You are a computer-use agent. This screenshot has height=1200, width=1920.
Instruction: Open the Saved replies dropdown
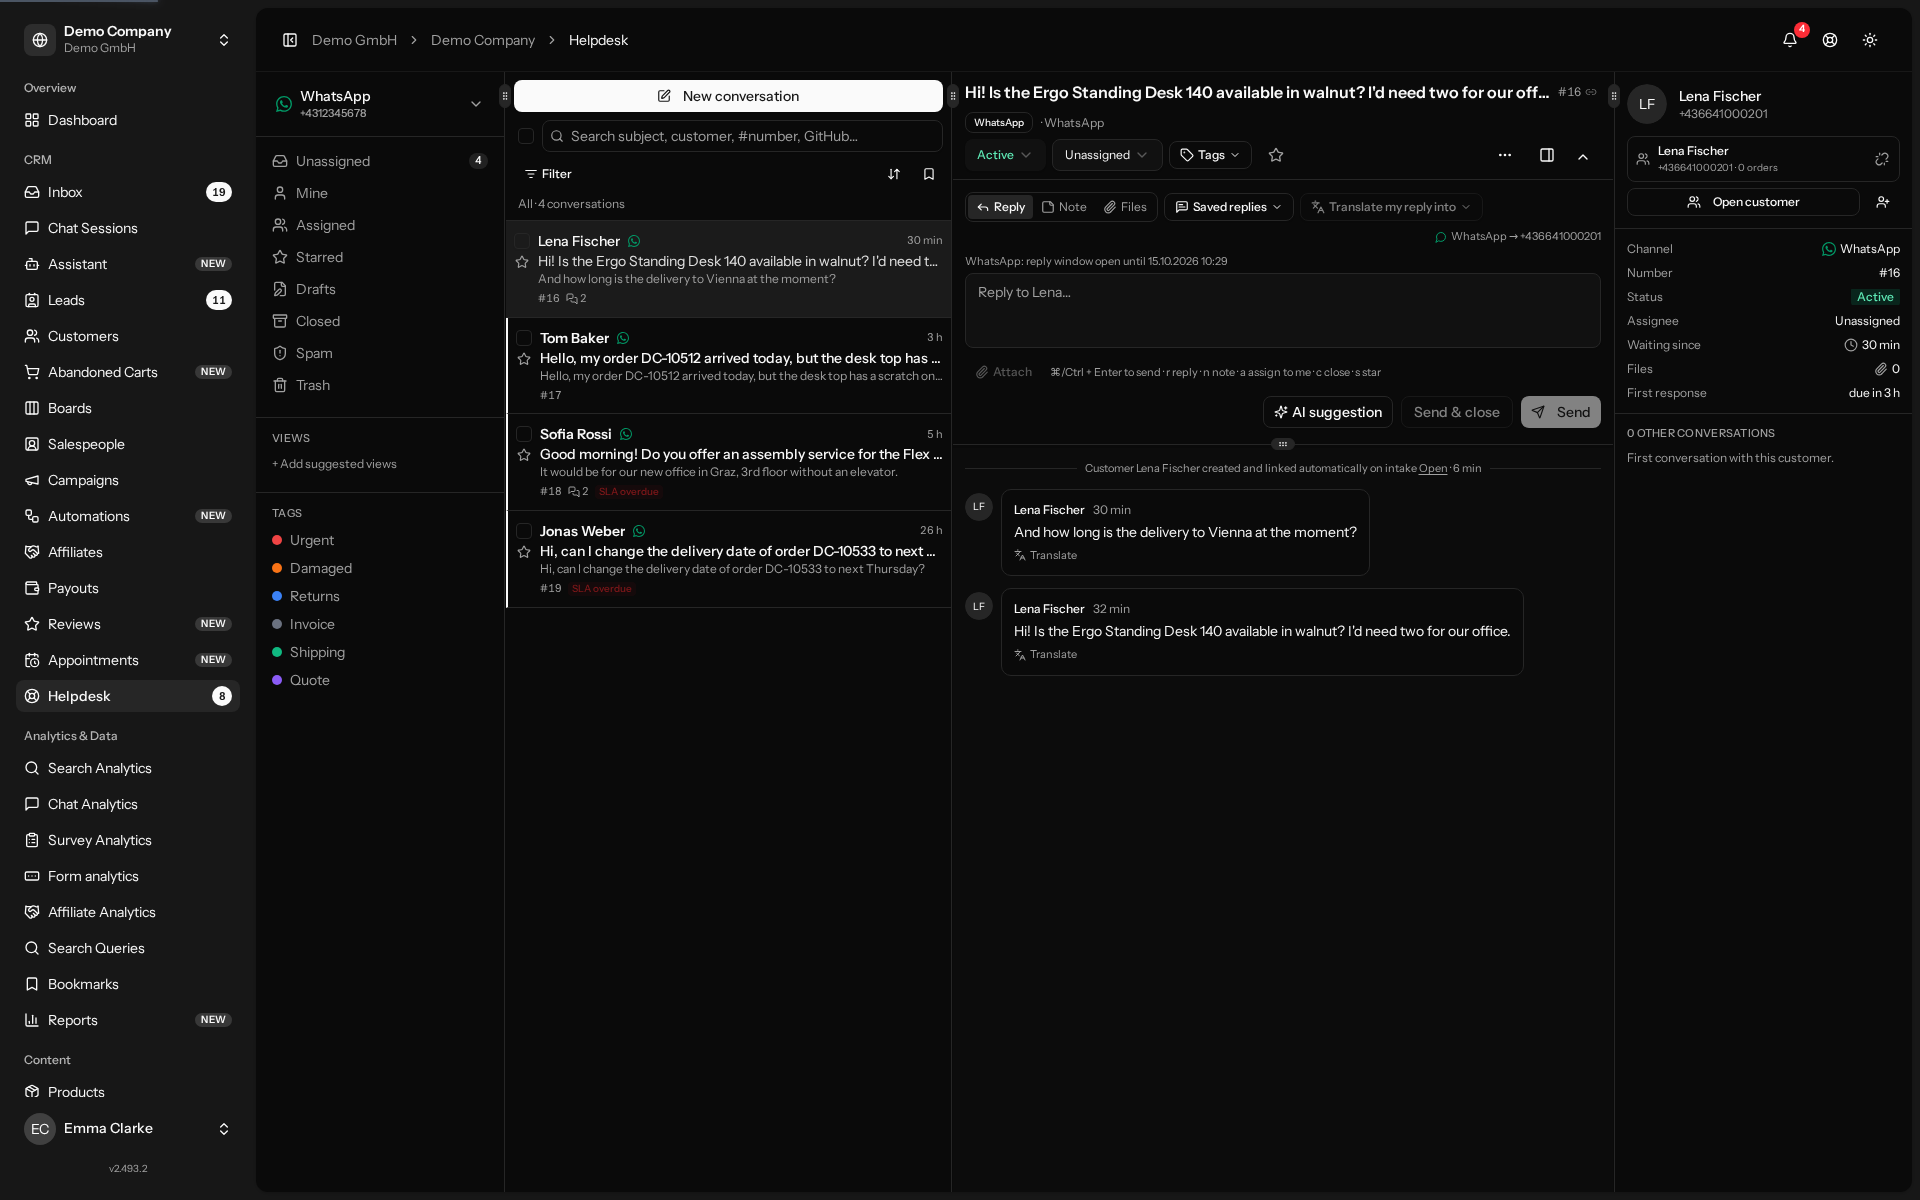pyautogui.click(x=1228, y=207)
